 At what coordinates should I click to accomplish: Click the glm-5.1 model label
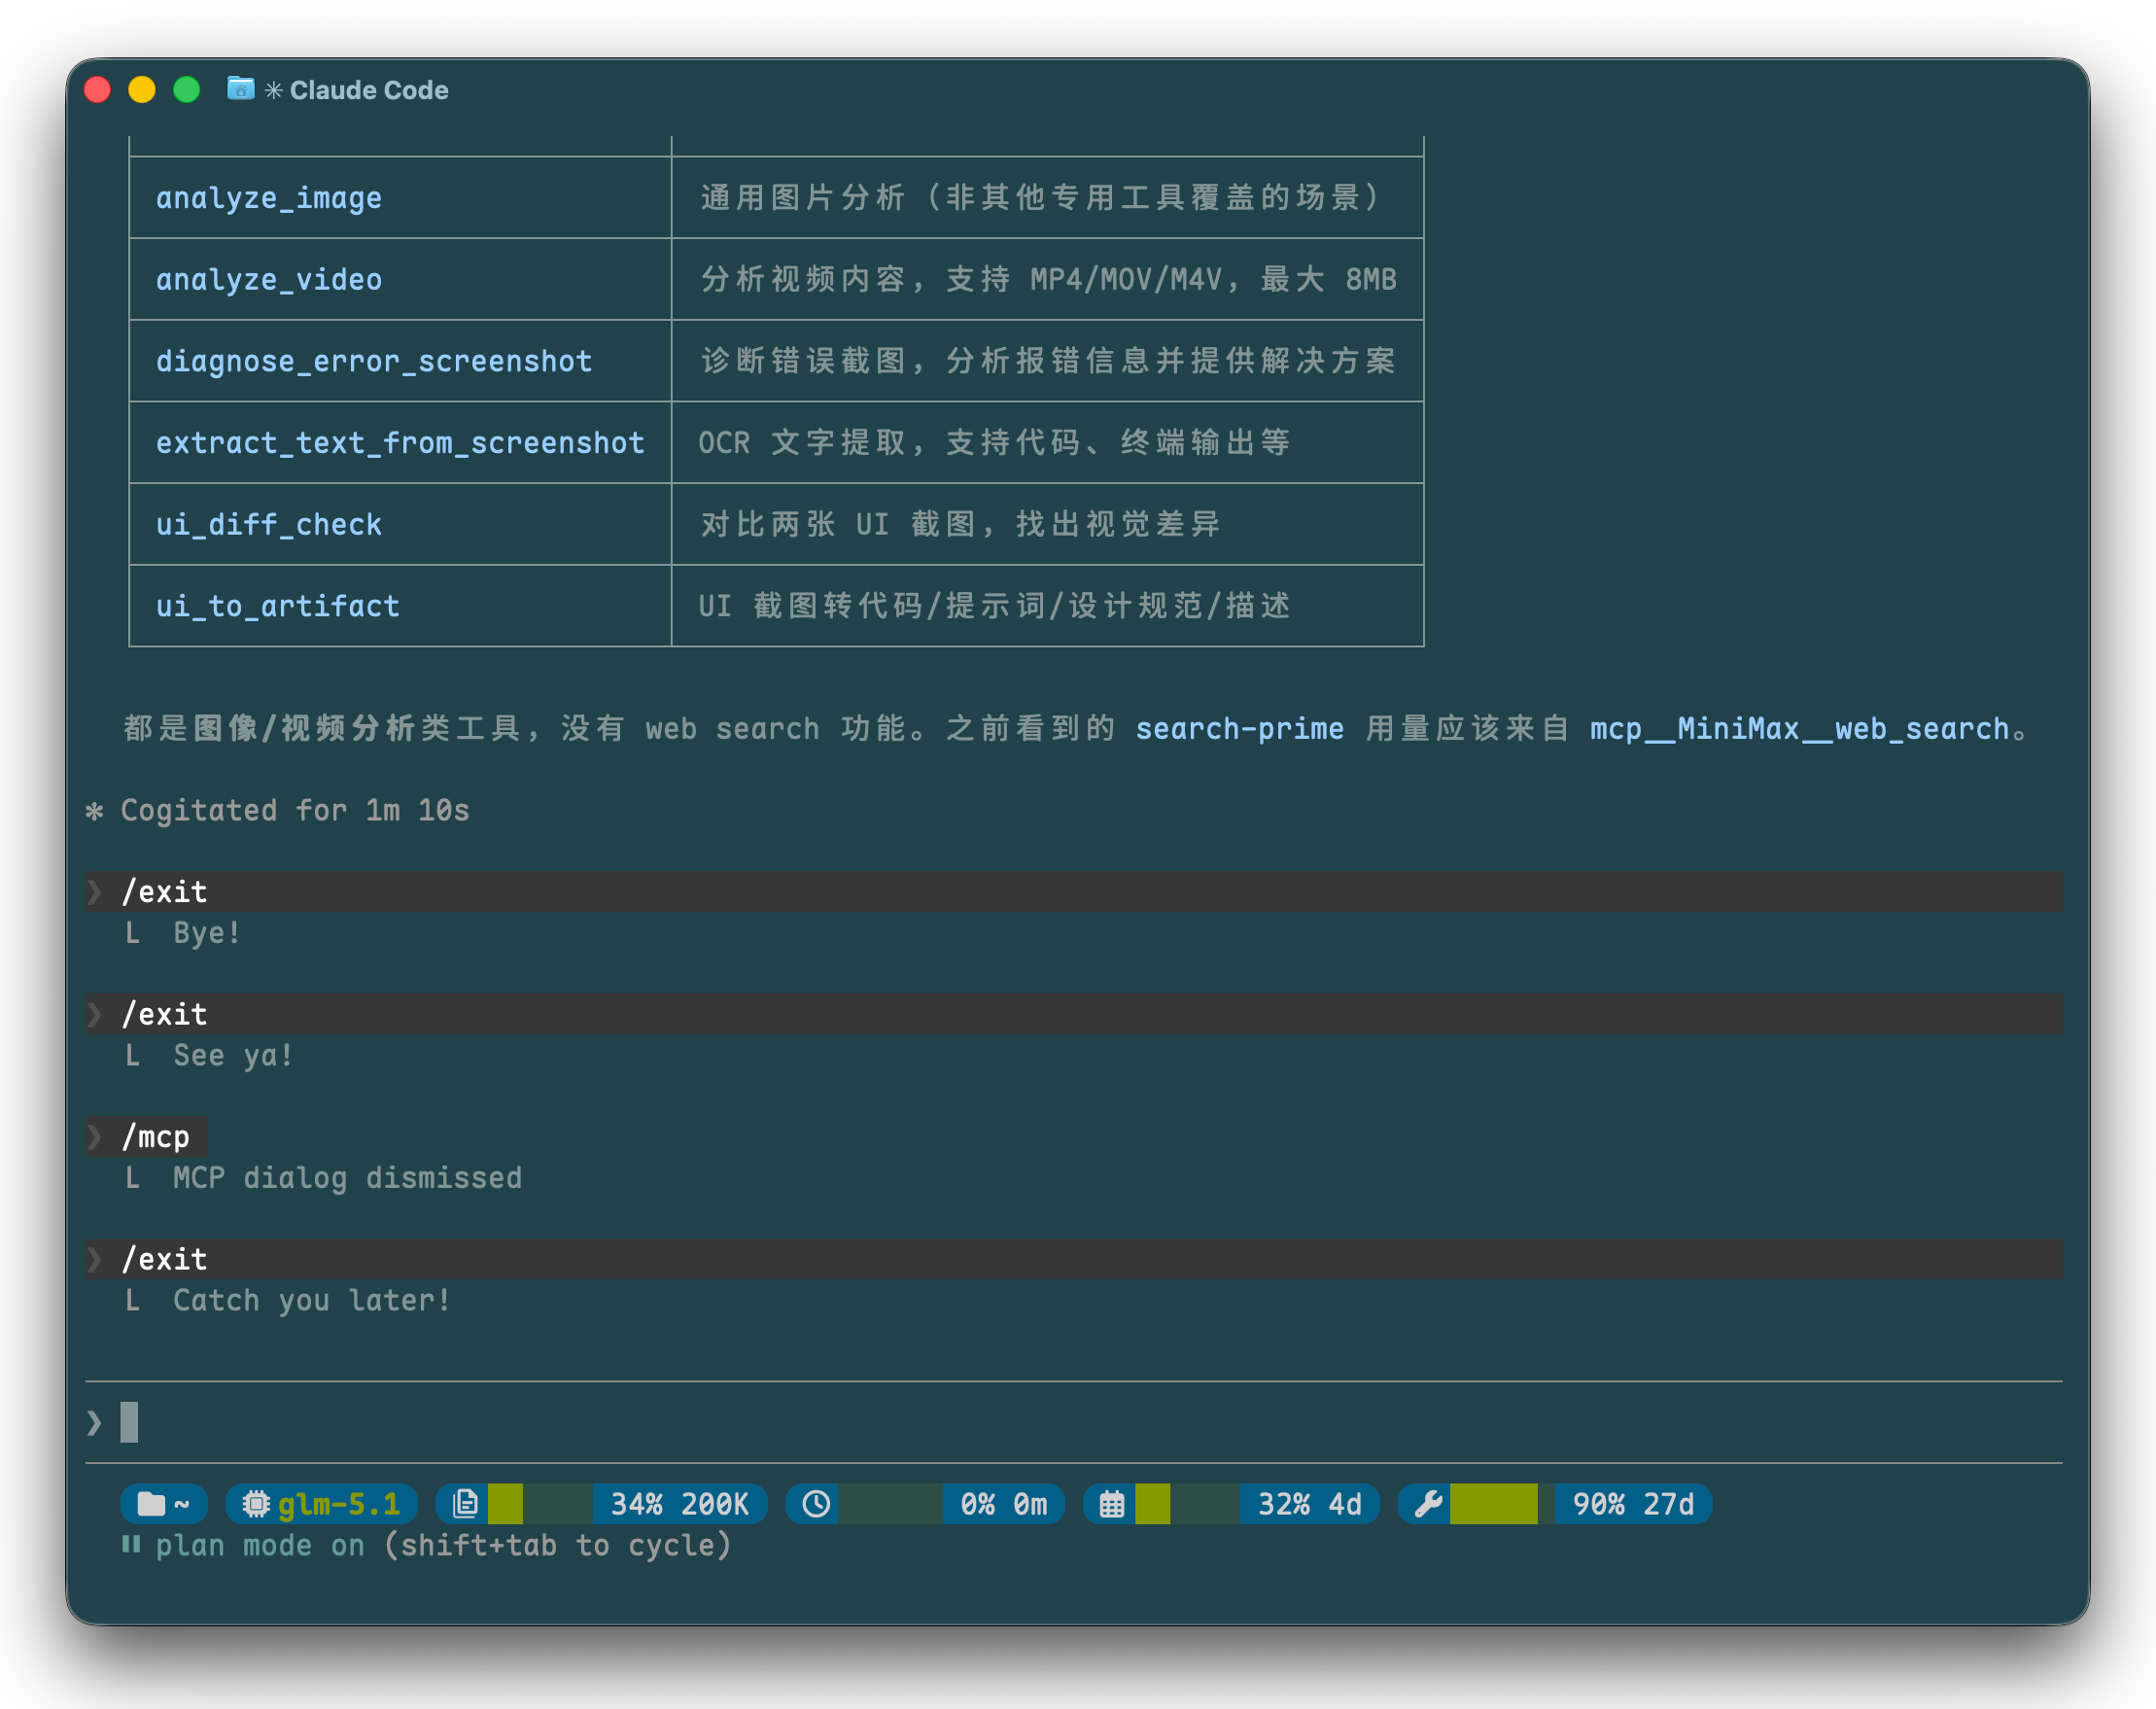coord(338,1504)
